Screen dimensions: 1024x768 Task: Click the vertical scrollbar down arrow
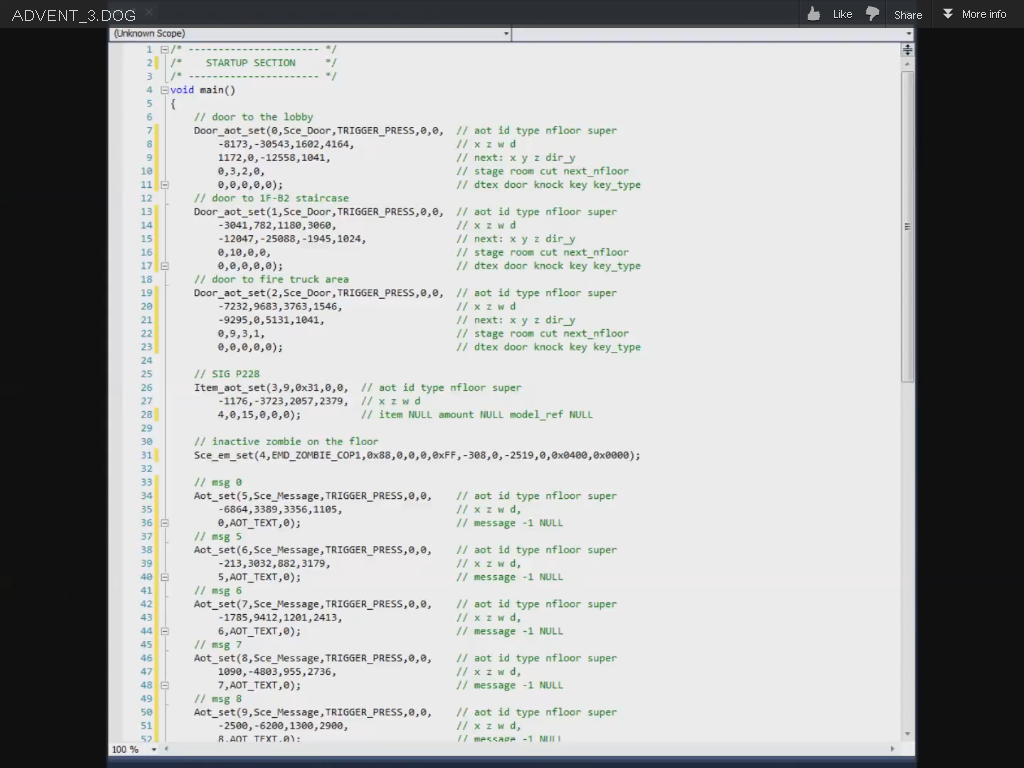(908, 735)
